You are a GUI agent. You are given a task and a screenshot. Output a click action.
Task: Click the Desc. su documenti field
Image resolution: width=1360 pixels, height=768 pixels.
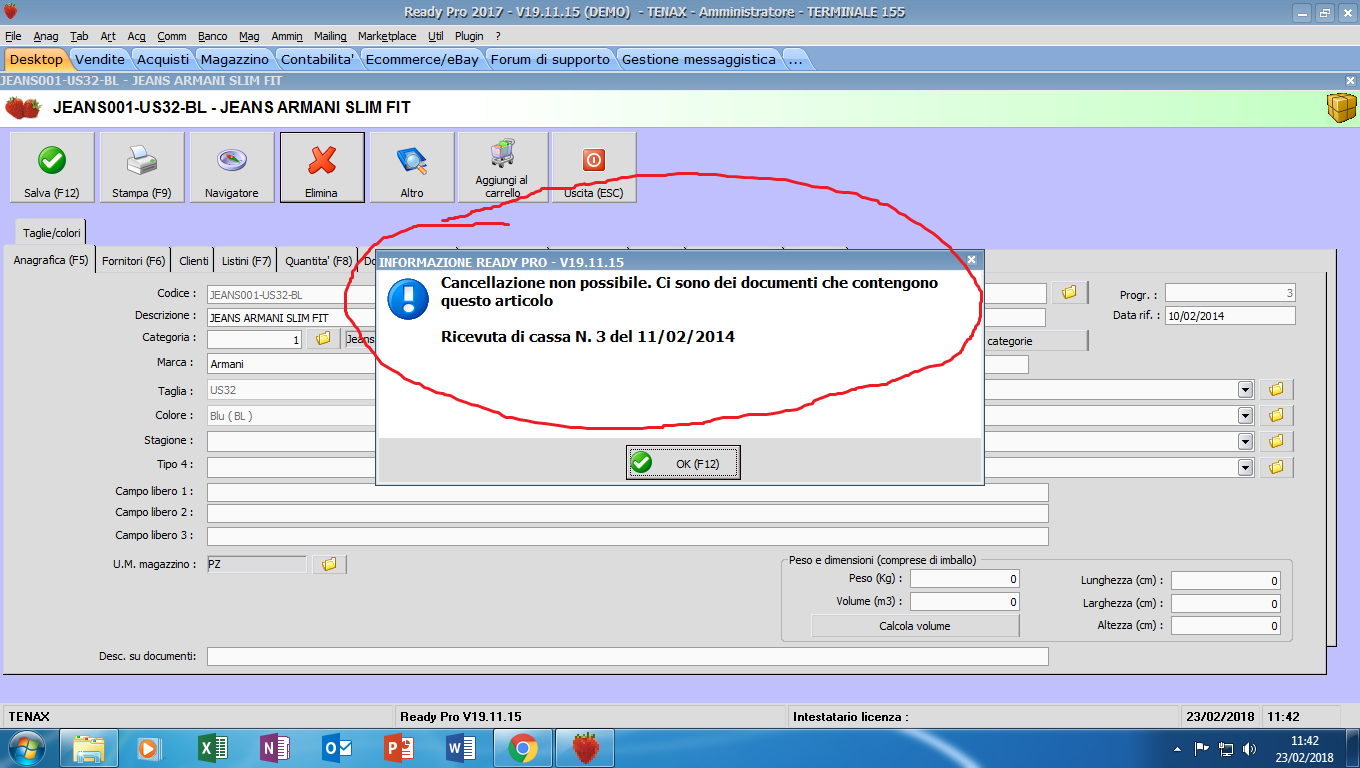(628, 656)
